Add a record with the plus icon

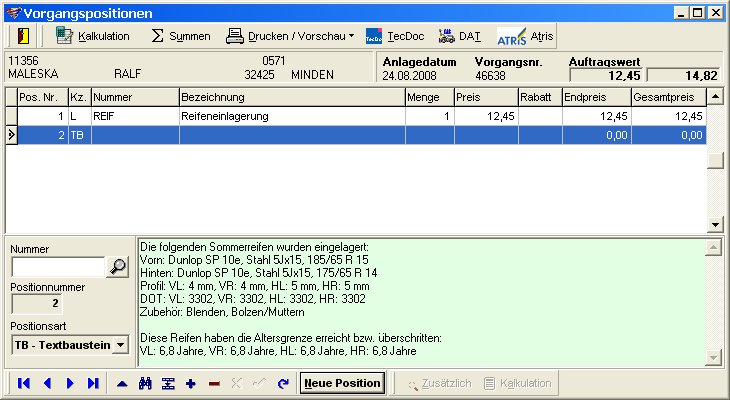190,383
